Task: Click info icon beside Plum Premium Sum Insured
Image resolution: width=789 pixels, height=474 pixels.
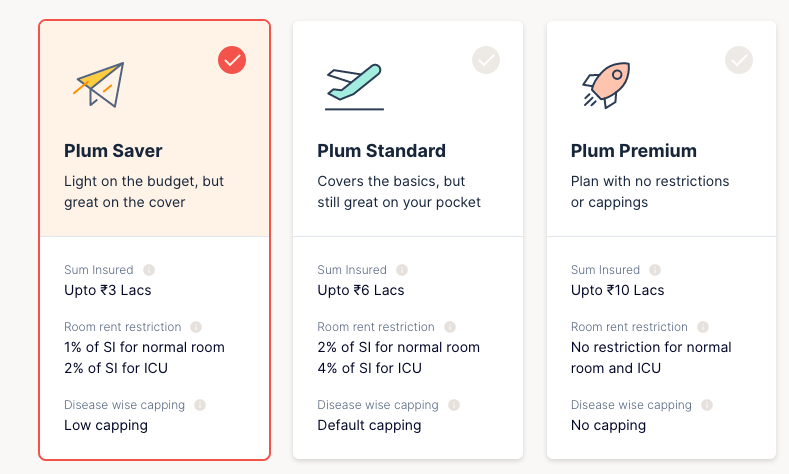Action: point(656,270)
